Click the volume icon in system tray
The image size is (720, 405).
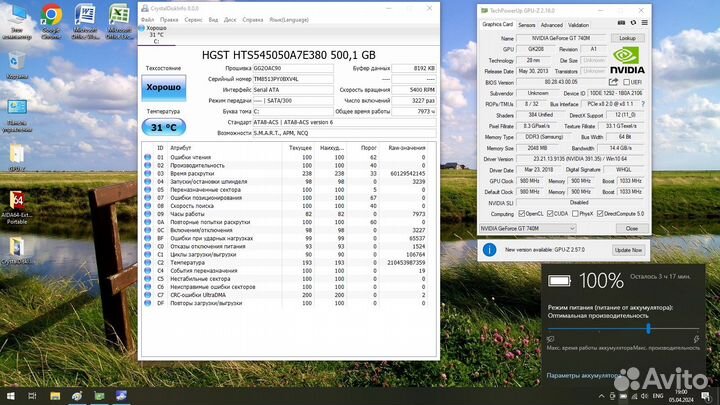coord(644,396)
